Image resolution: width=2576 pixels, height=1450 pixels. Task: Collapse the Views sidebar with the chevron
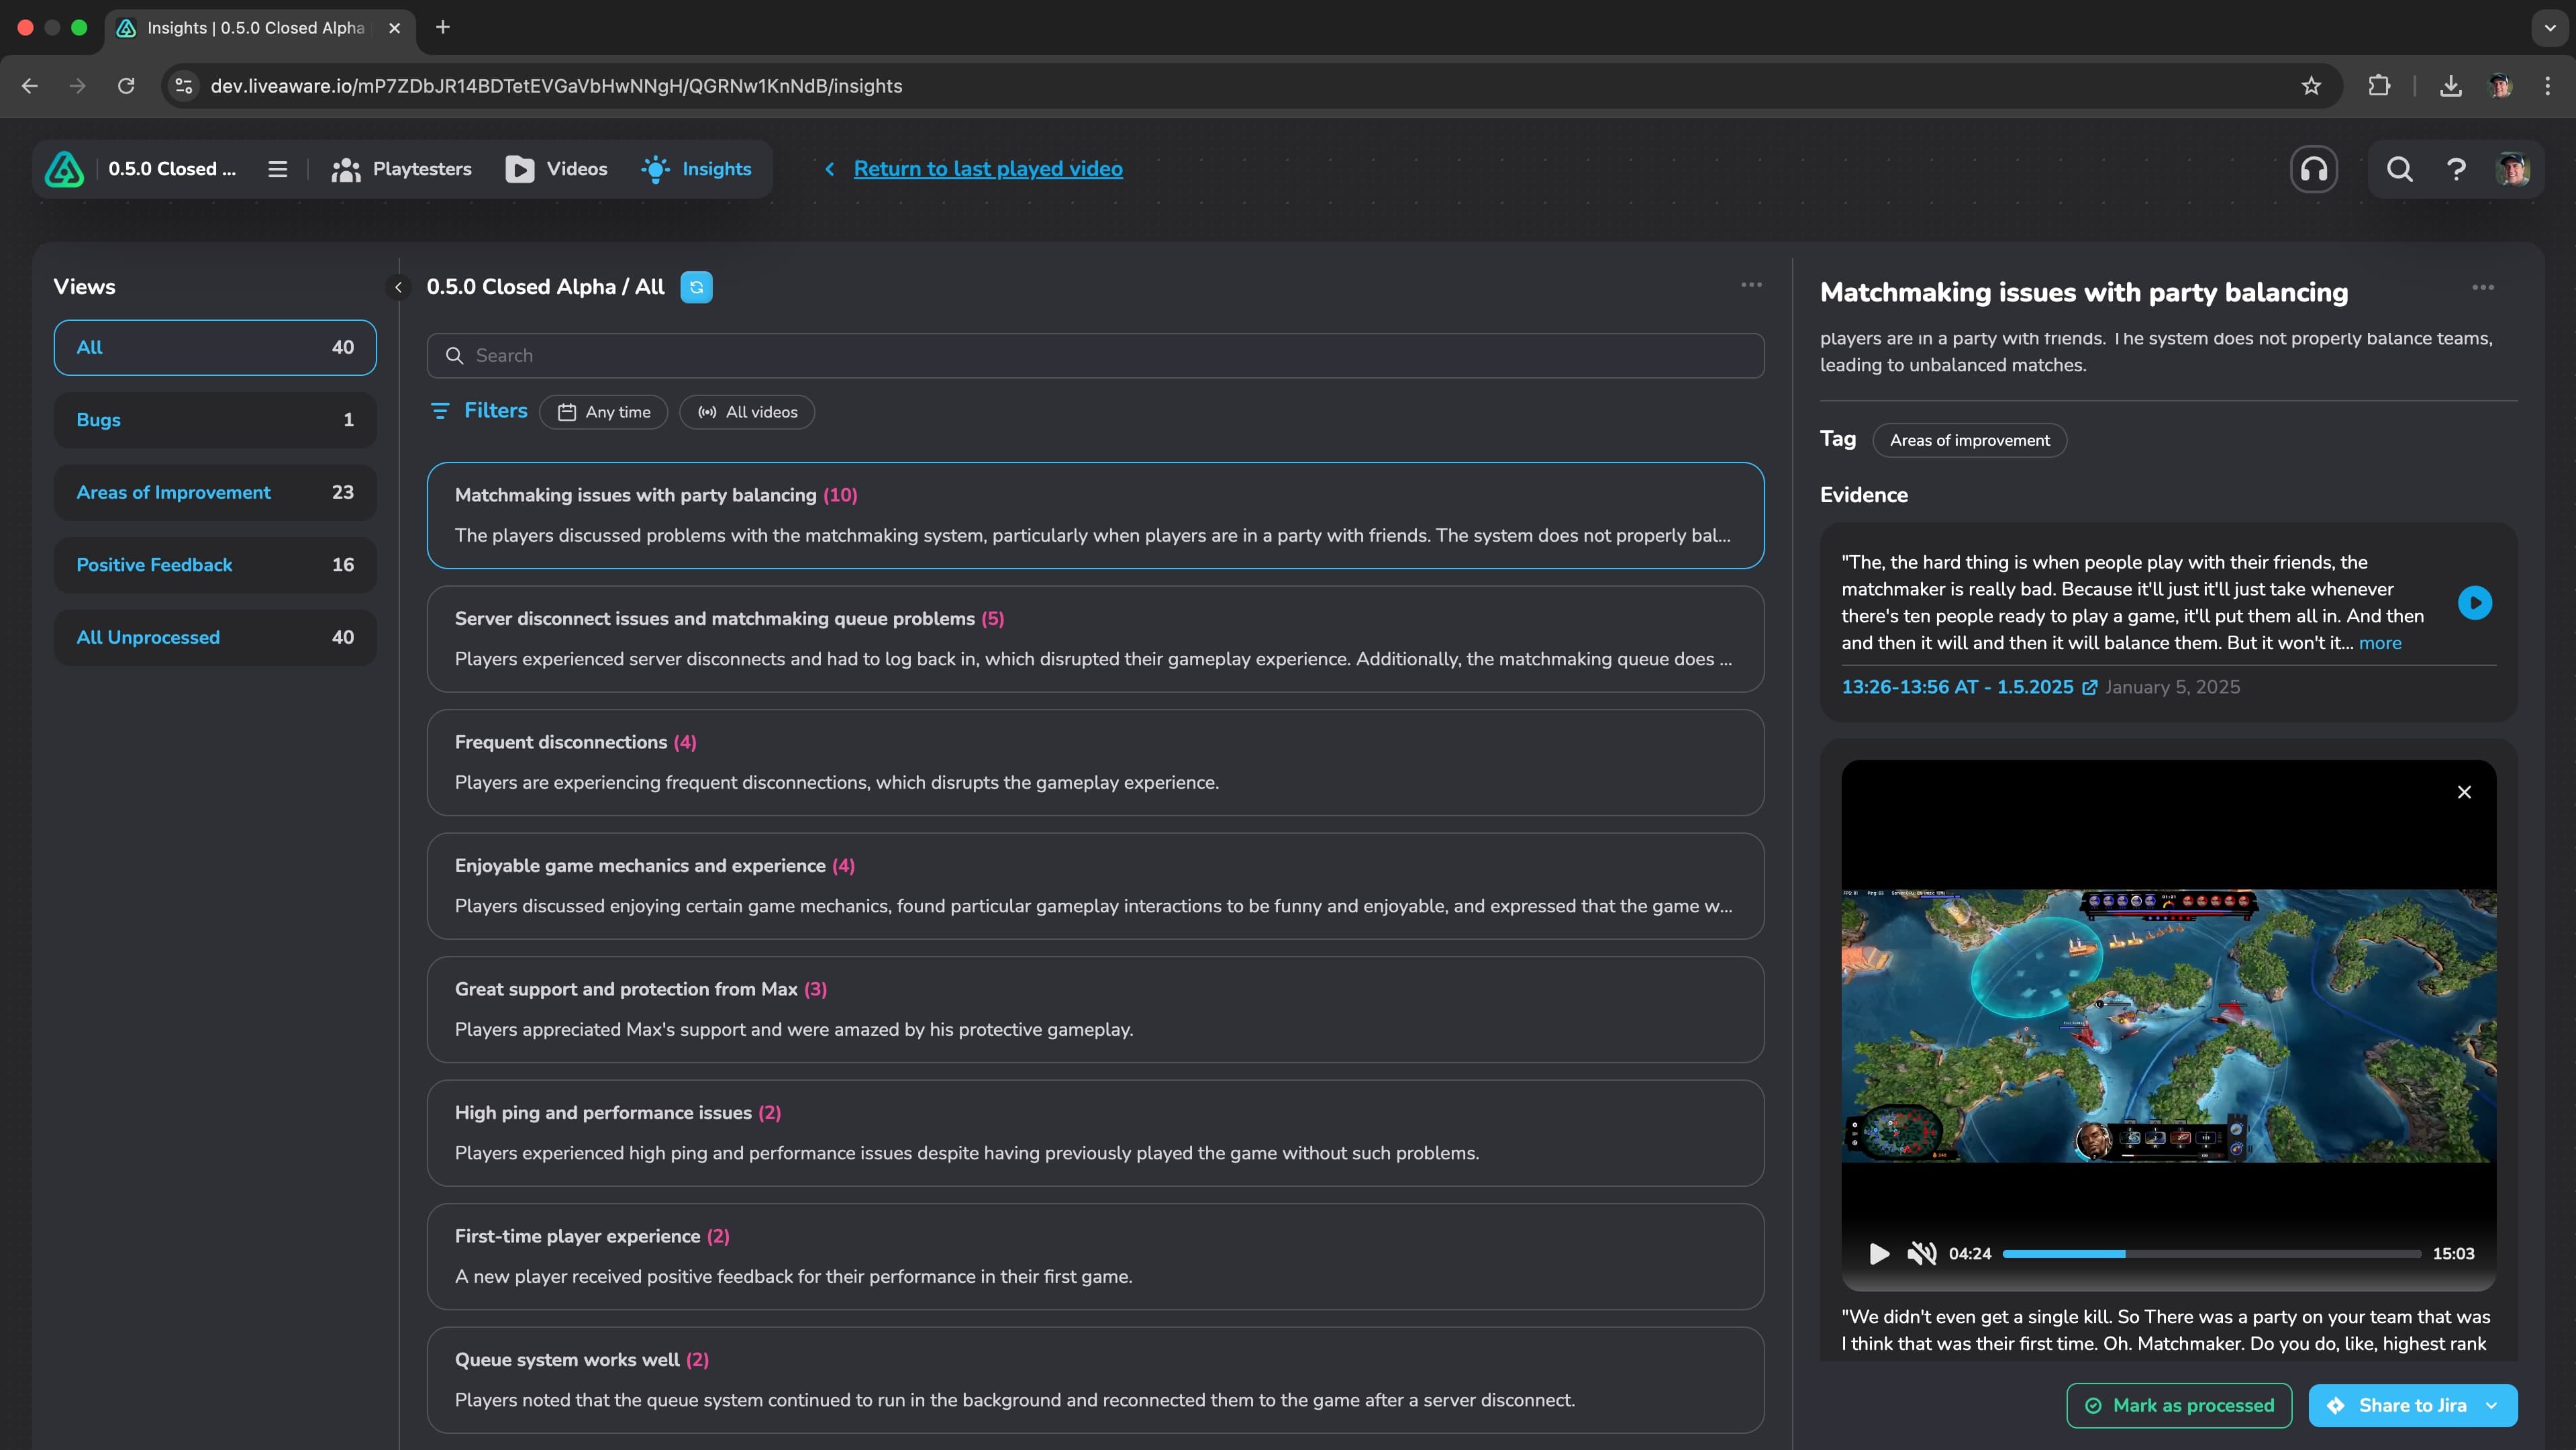(398, 287)
